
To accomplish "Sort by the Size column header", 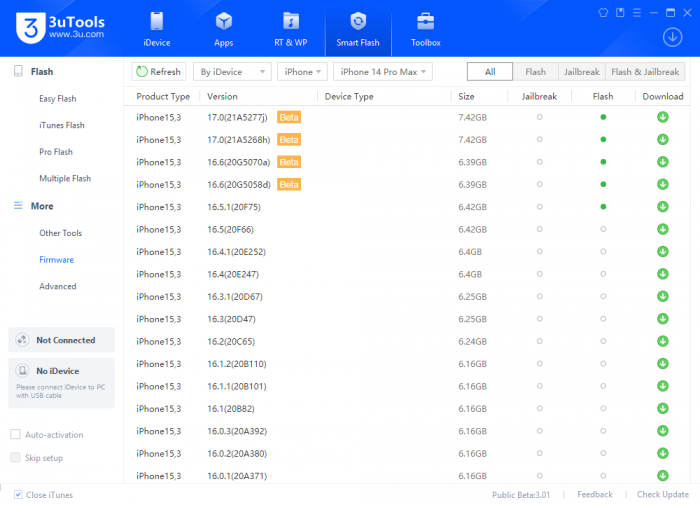I will (466, 96).
